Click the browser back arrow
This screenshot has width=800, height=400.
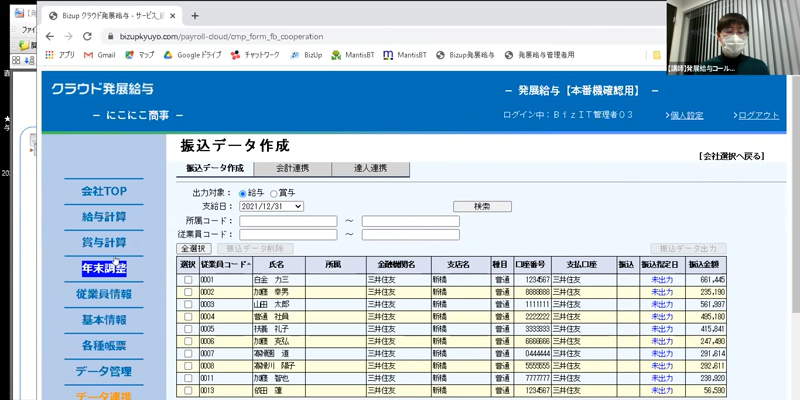[x=49, y=37]
